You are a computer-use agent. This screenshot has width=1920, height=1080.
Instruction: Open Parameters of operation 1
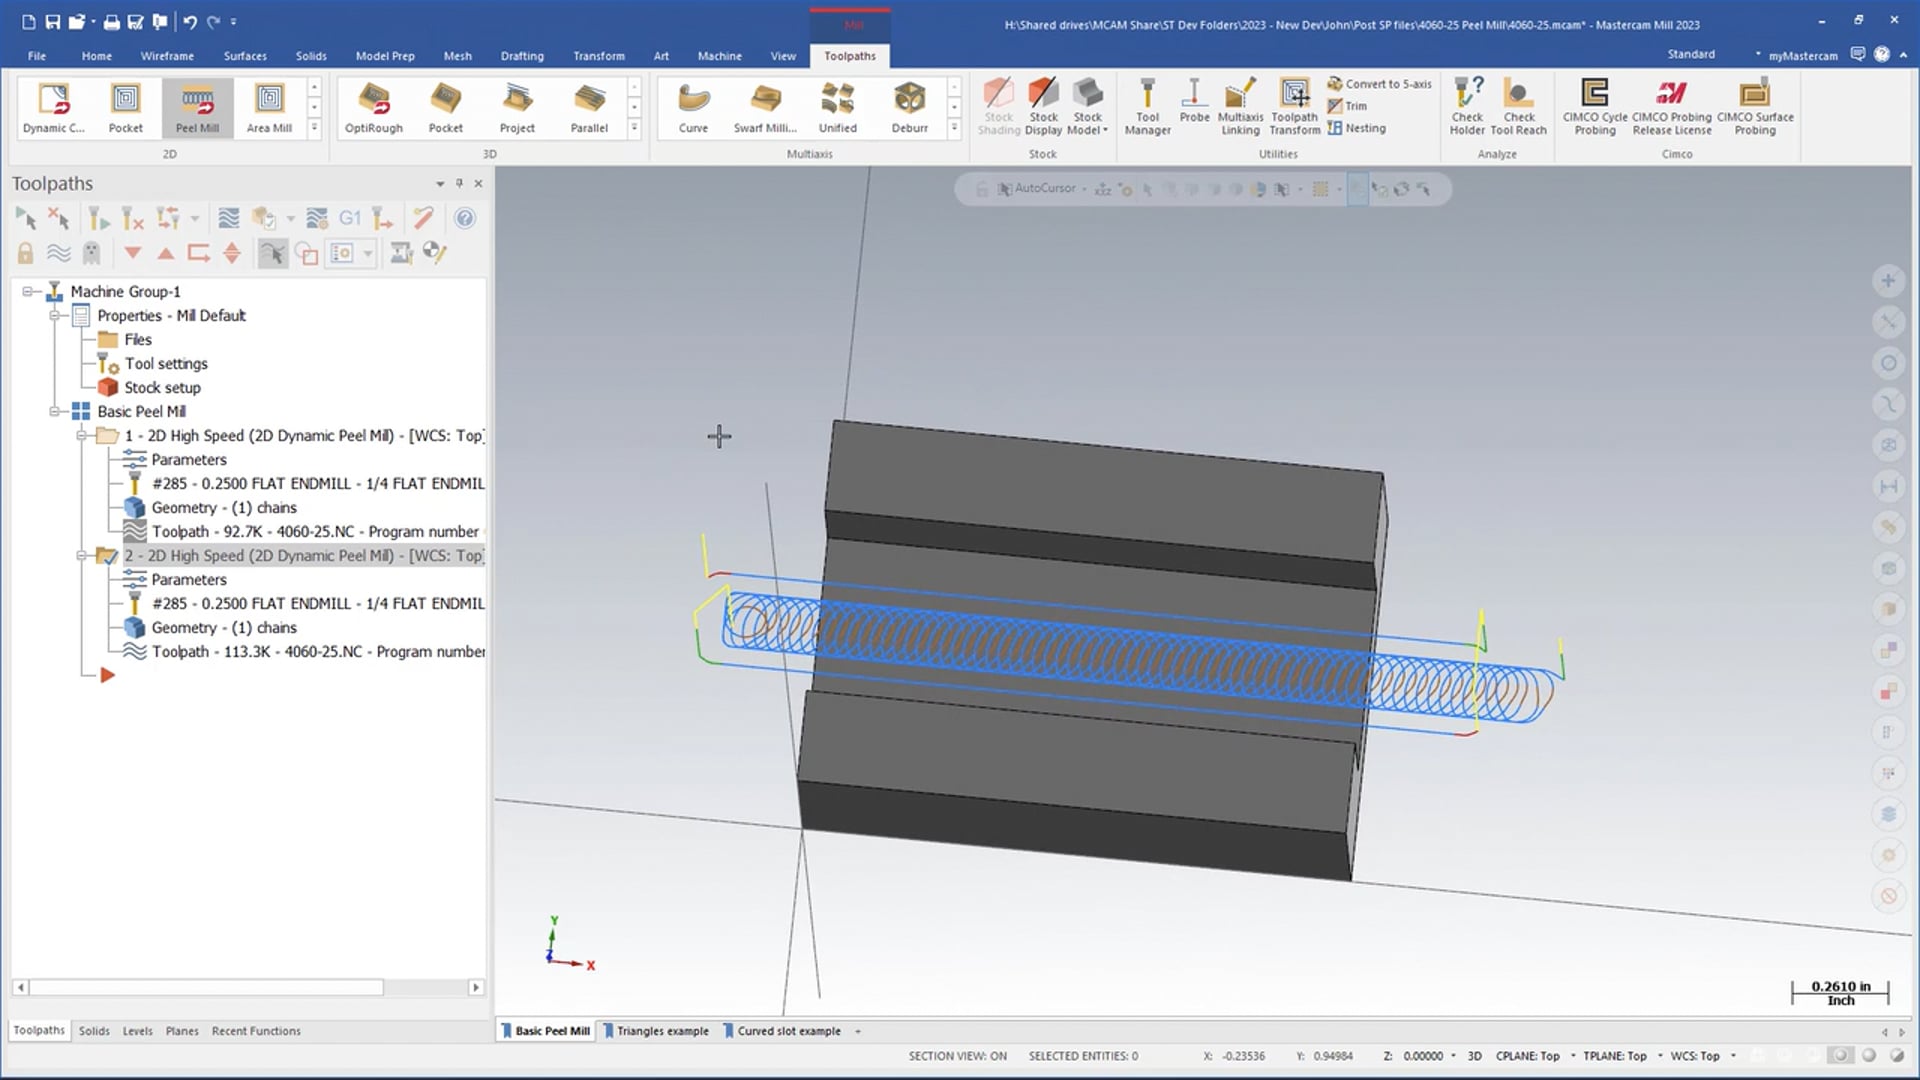tap(189, 460)
